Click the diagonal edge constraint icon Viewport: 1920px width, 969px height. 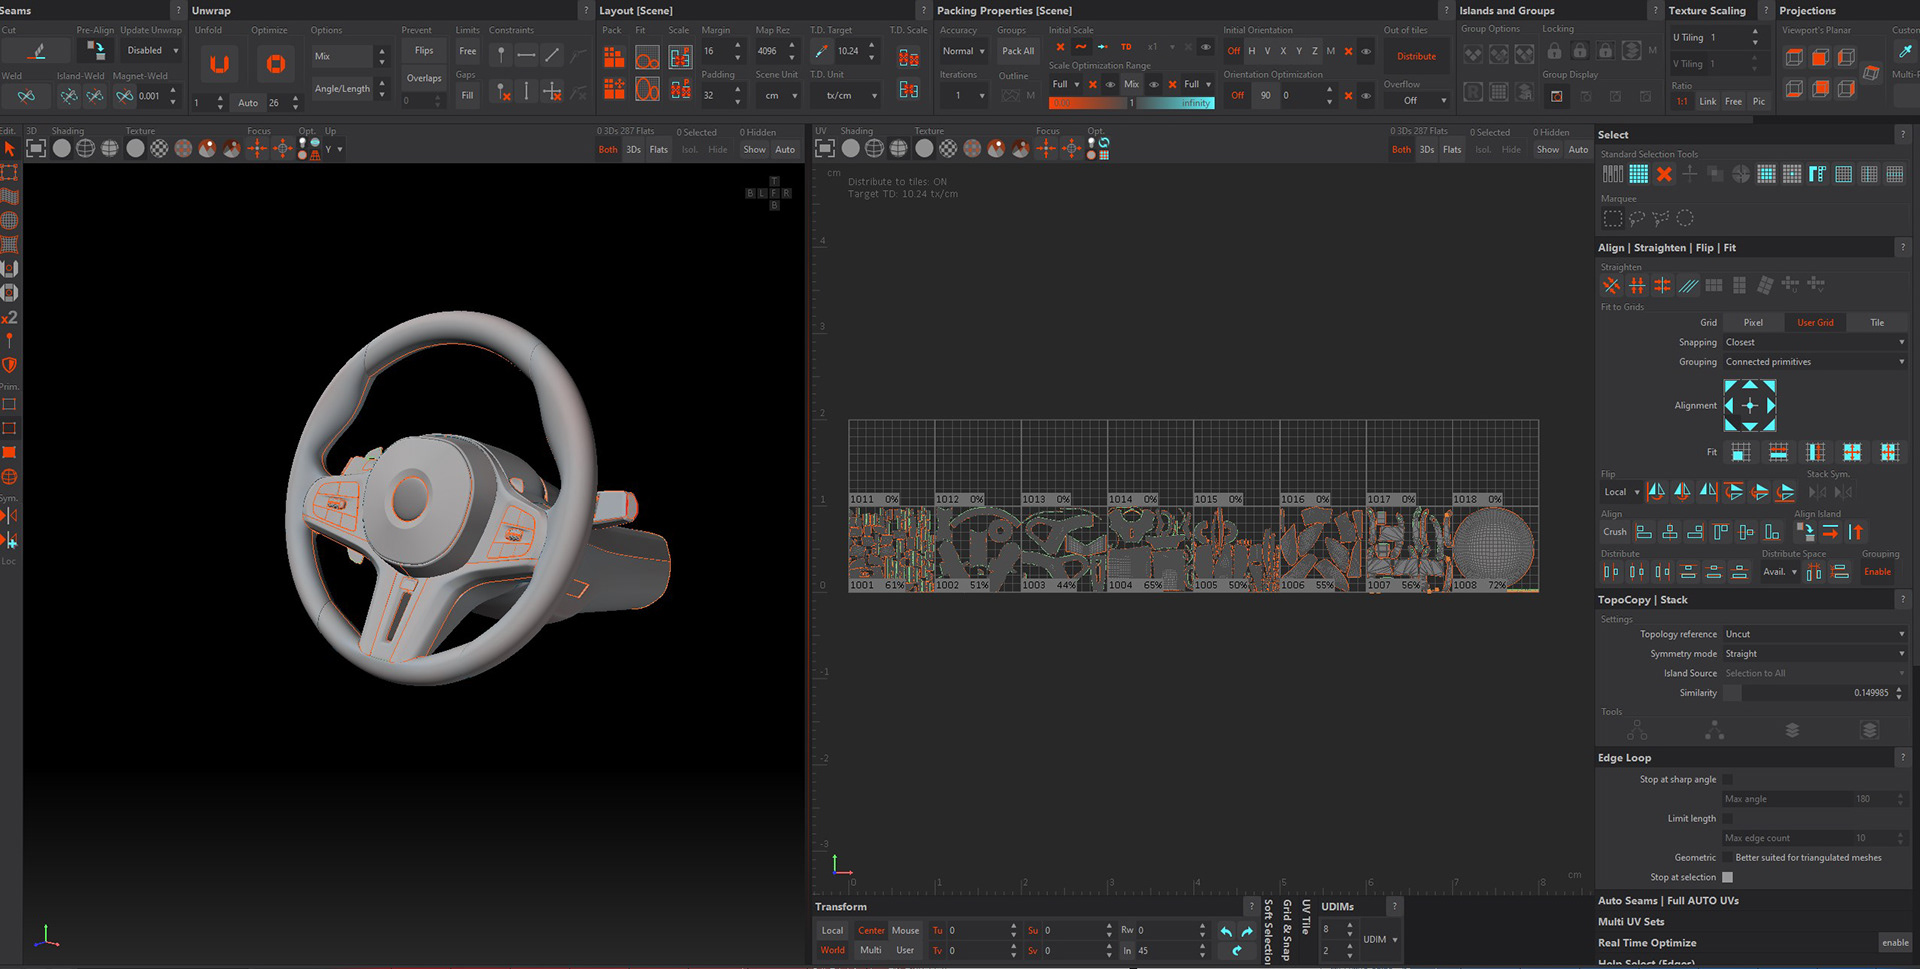pyautogui.click(x=552, y=56)
